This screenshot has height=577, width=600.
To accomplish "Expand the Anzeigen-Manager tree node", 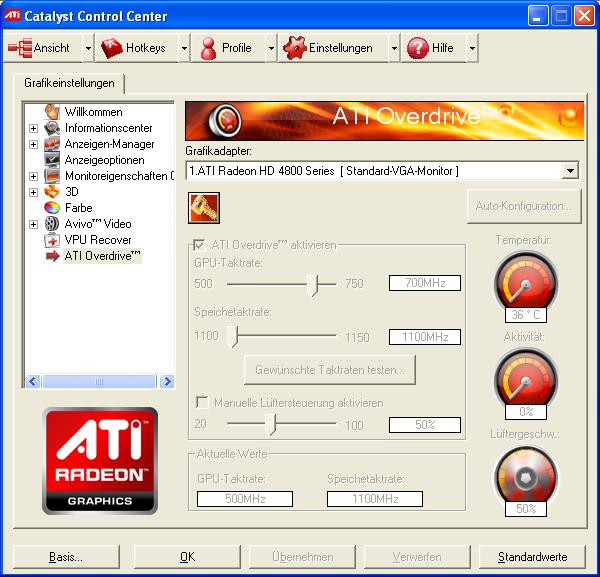I will (x=33, y=144).
